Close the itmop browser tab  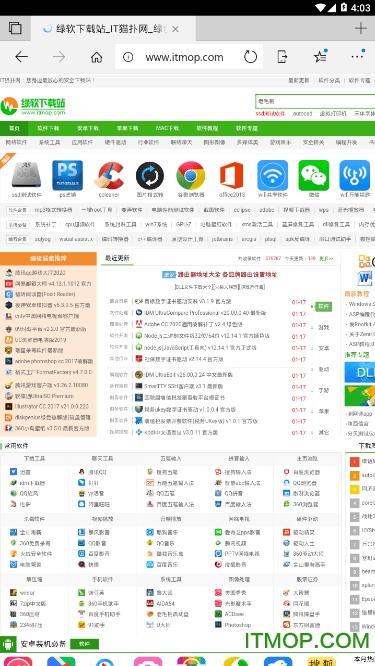point(175,29)
